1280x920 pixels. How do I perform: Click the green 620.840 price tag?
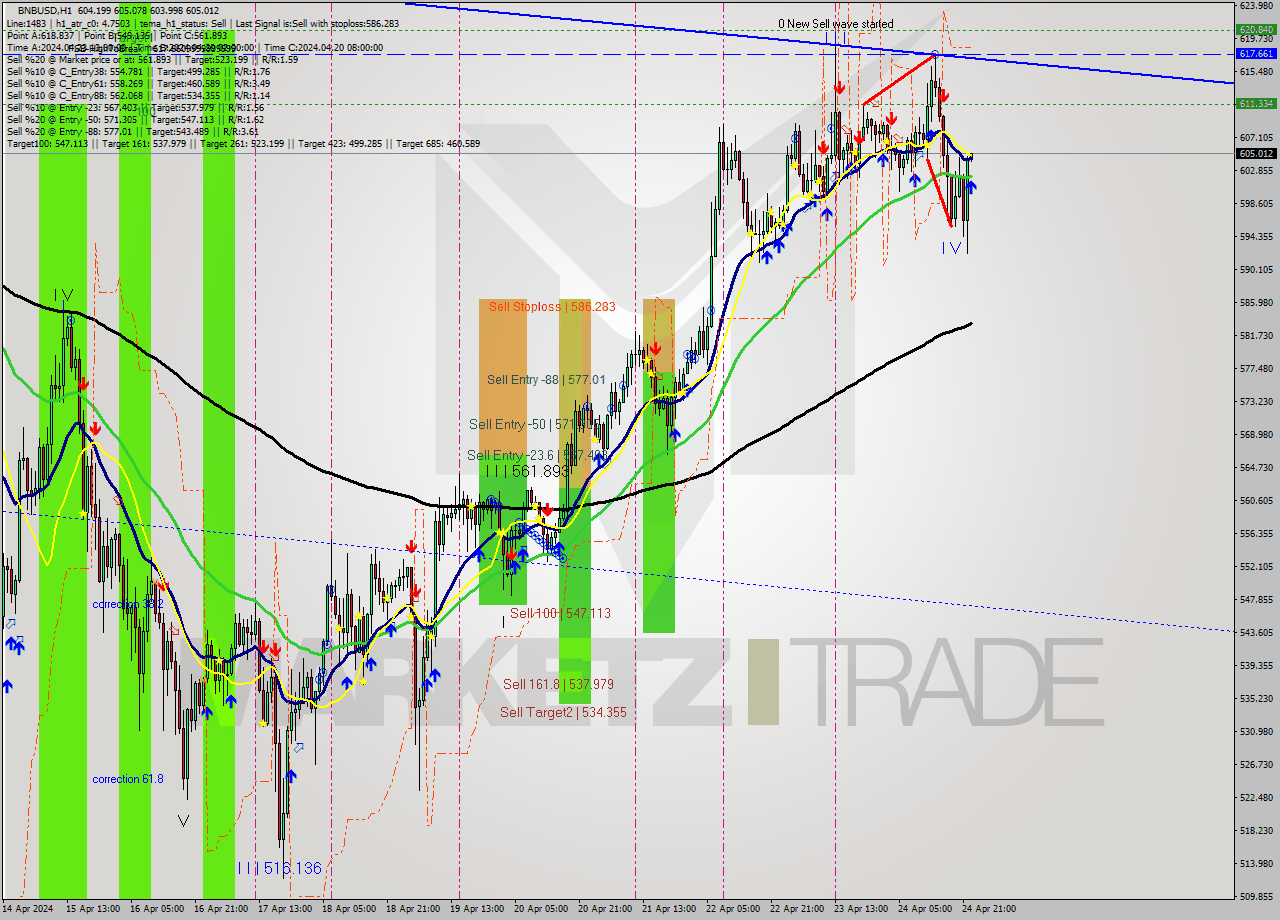point(1256,30)
